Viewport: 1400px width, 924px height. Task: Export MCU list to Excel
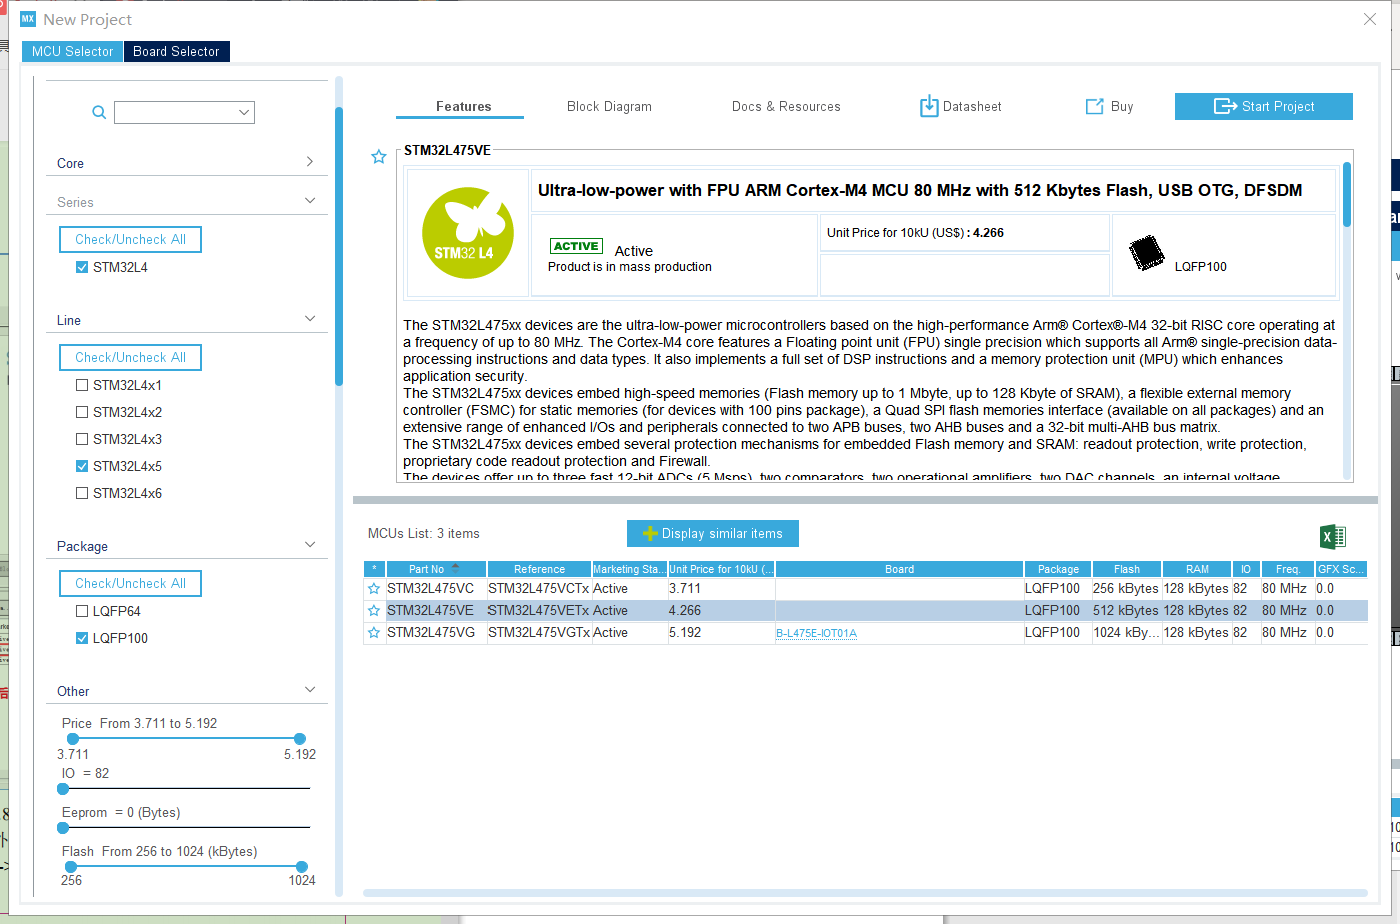point(1333,536)
